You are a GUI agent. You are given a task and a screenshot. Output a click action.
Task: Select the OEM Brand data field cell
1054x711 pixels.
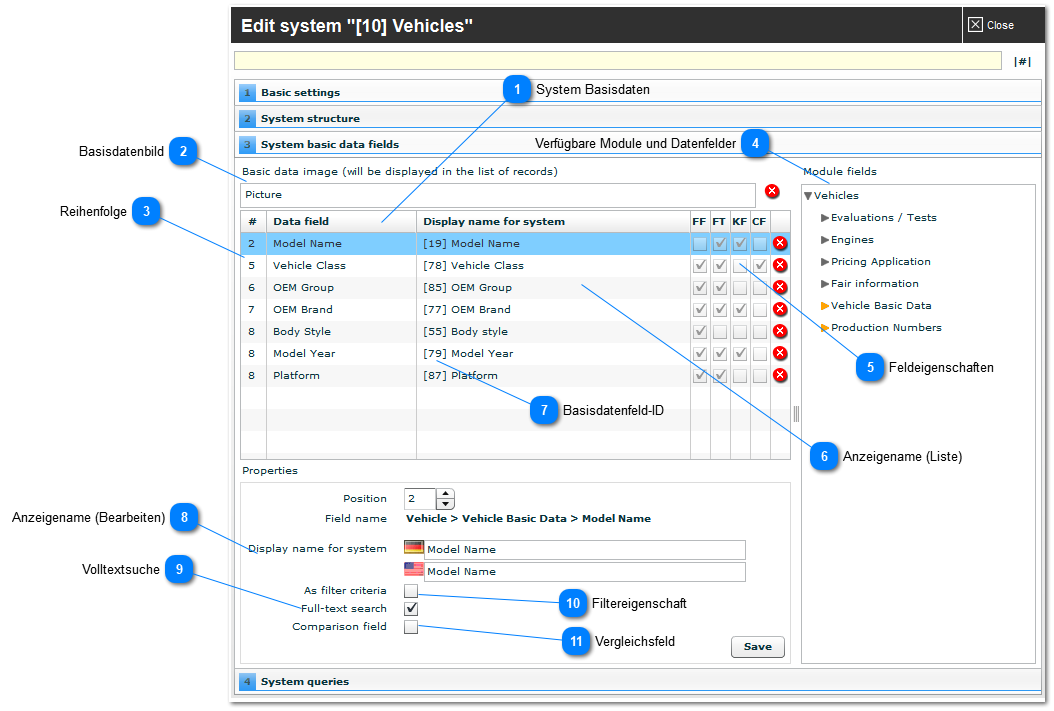[341, 310]
